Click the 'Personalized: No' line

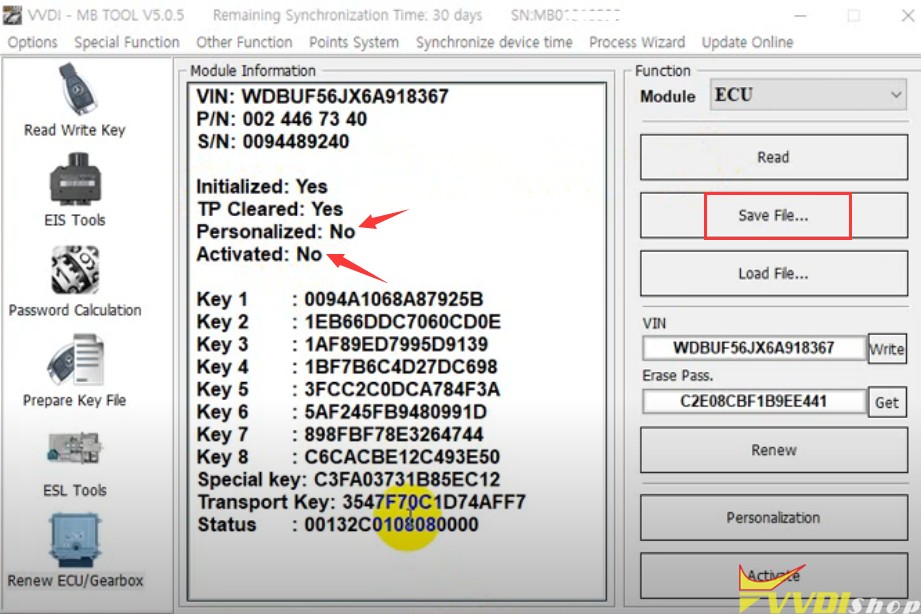tap(275, 231)
